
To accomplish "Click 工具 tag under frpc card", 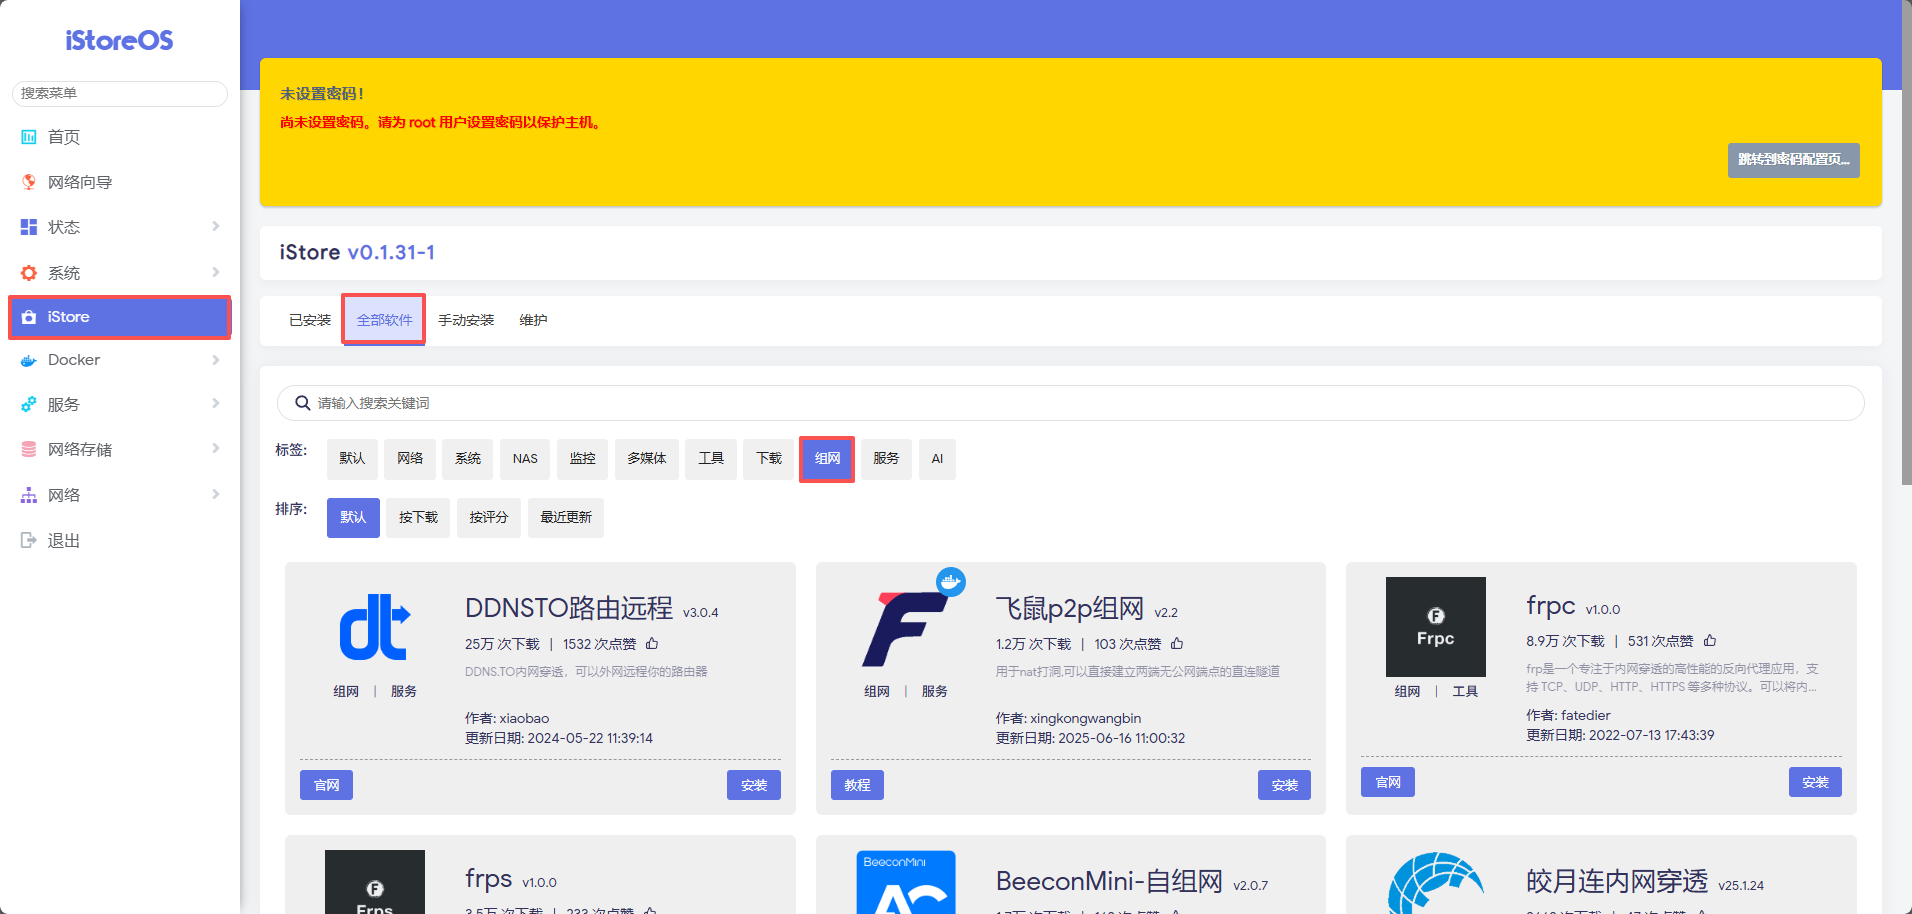I will coord(1465,692).
